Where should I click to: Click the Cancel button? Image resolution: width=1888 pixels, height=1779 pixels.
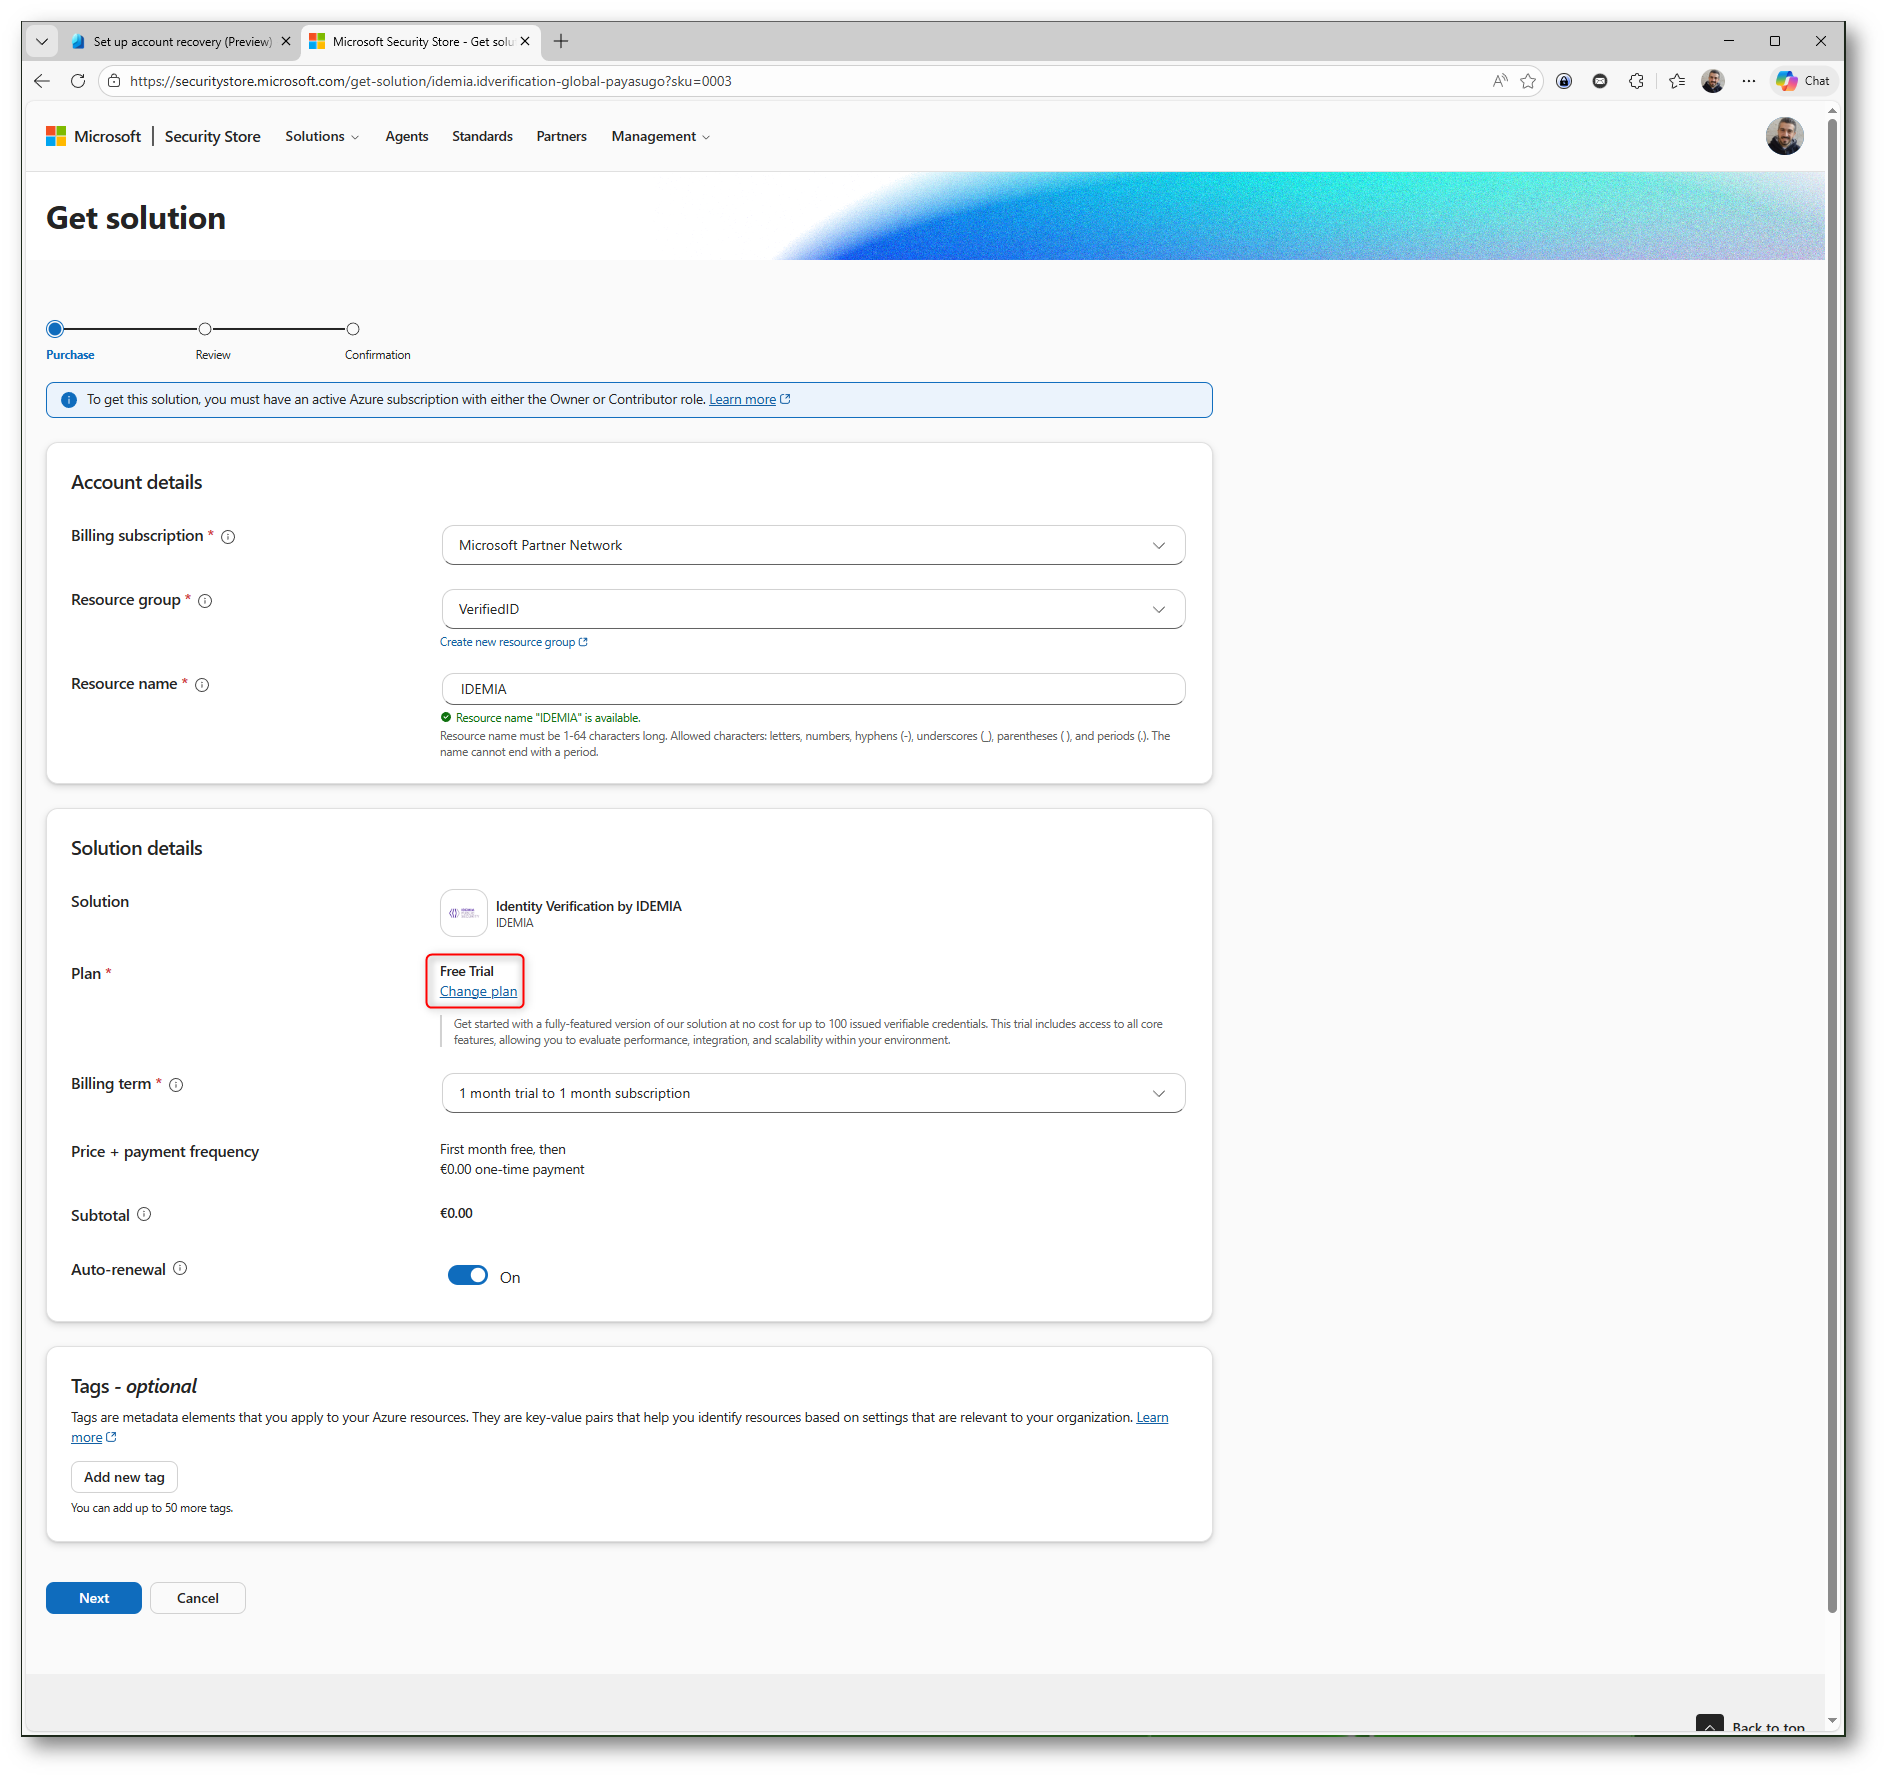pos(198,1598)
